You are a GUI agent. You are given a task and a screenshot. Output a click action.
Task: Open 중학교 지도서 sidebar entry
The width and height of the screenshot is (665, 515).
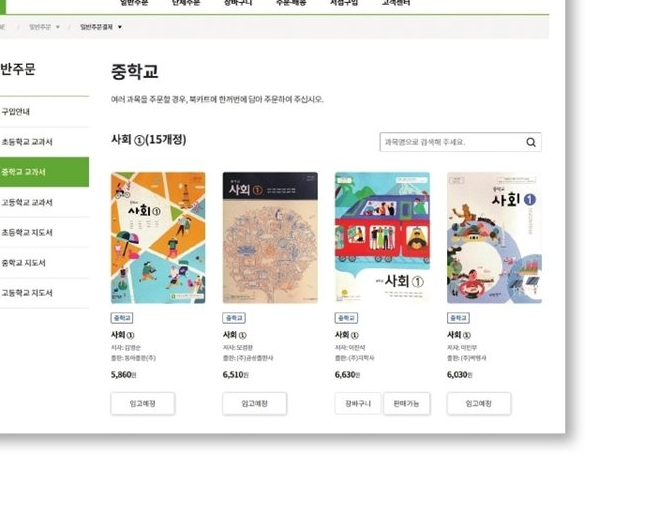tap(44, 263)
